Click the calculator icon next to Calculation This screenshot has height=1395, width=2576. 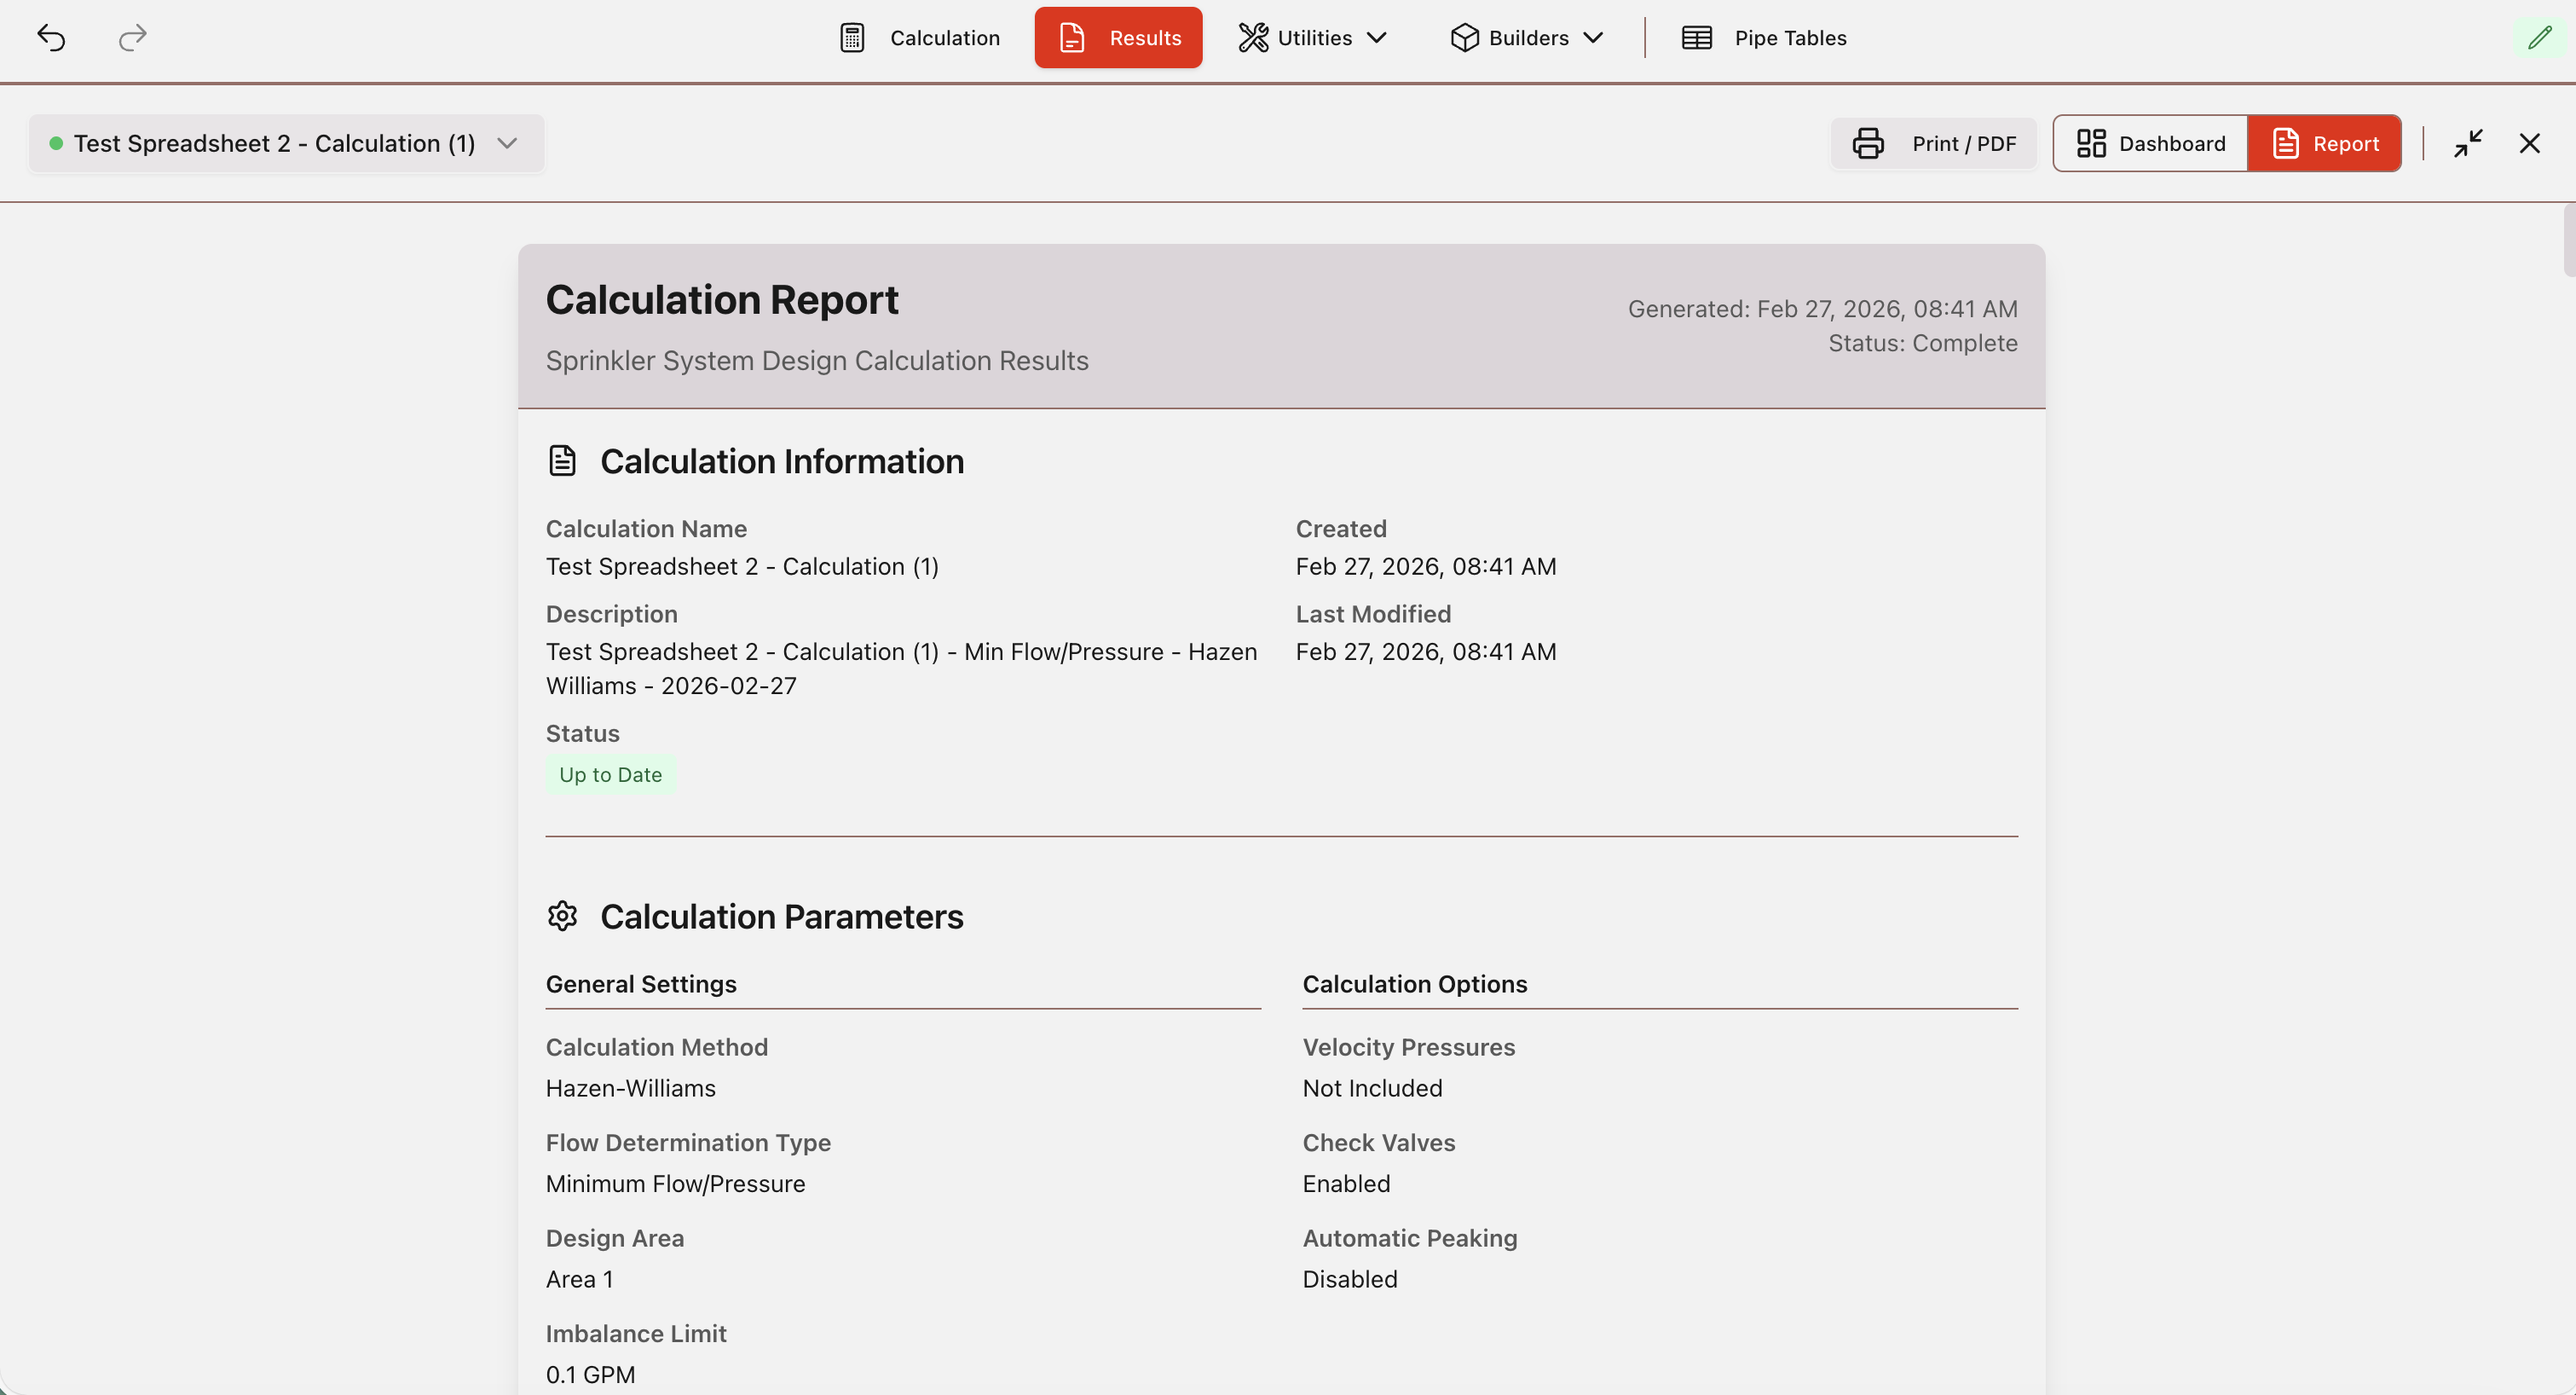coord(852,38)
